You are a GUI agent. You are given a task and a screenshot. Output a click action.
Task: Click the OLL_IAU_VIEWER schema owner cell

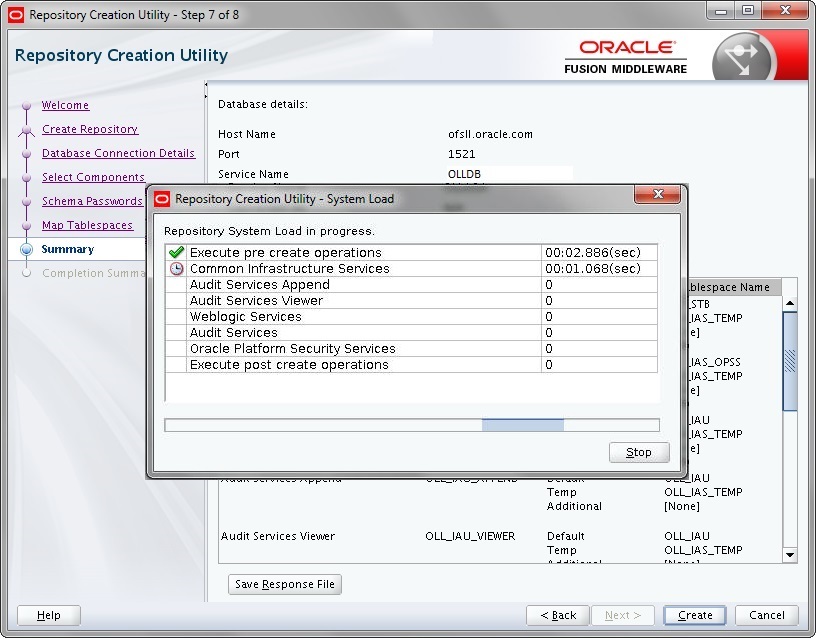pyautogui.click(x=470, y=536)
